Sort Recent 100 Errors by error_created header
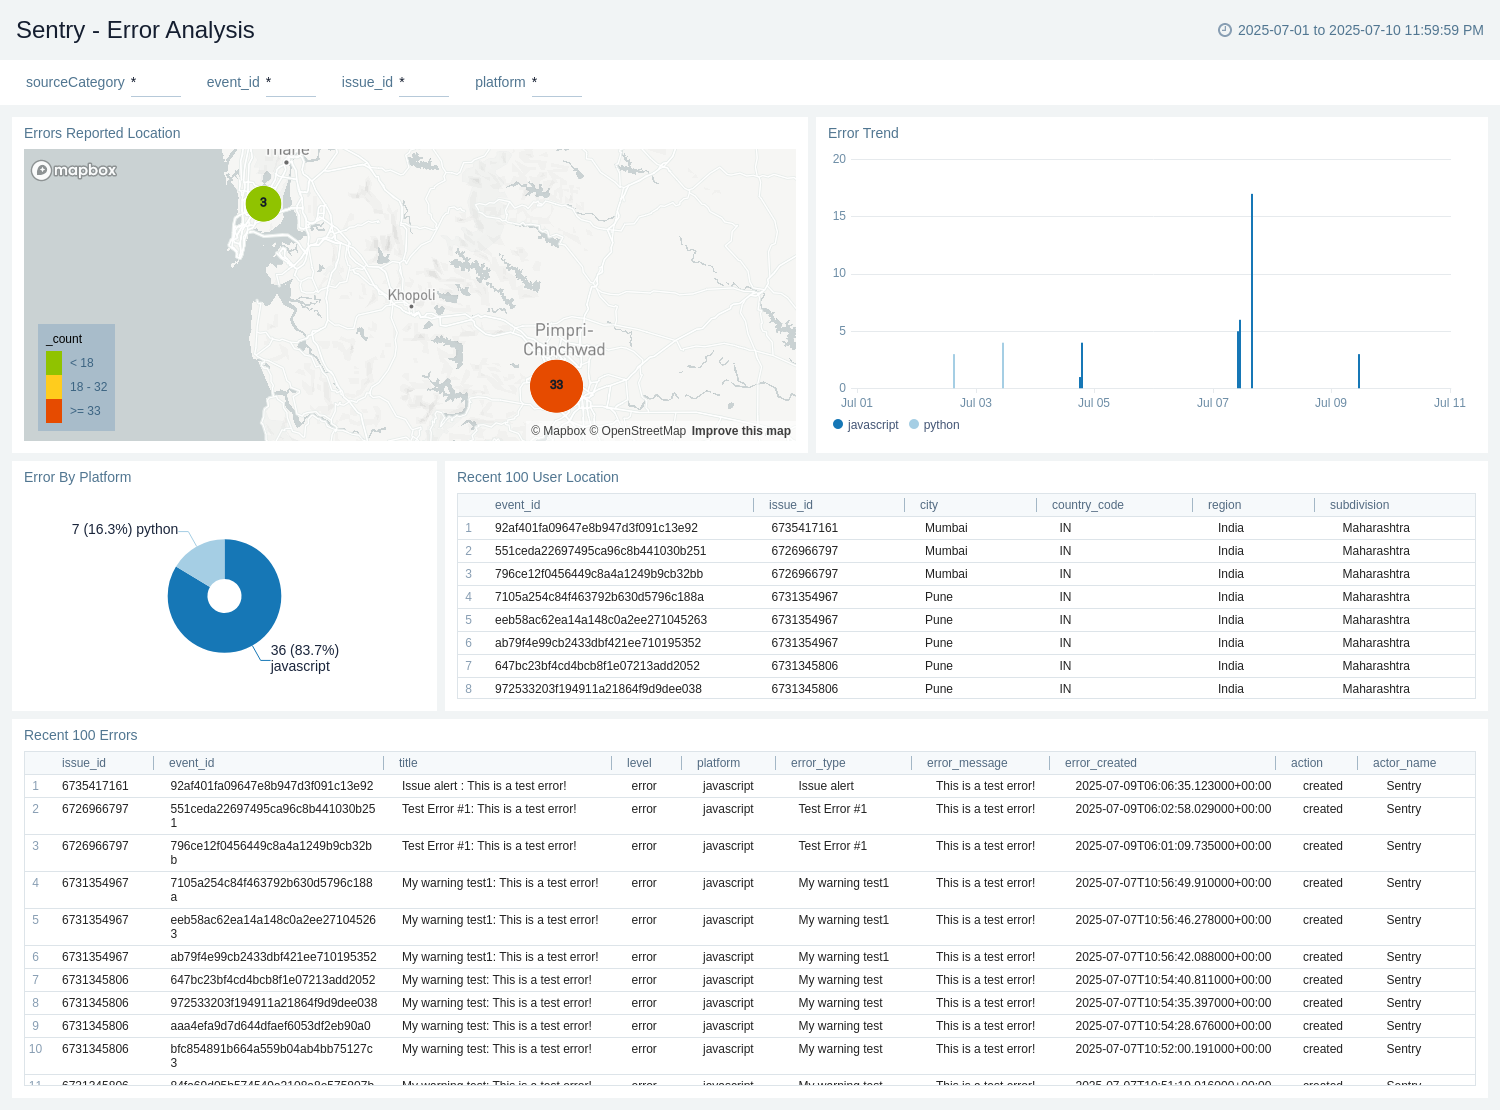Viewport: 1500px width, 1110px height. click(1100, 763)
